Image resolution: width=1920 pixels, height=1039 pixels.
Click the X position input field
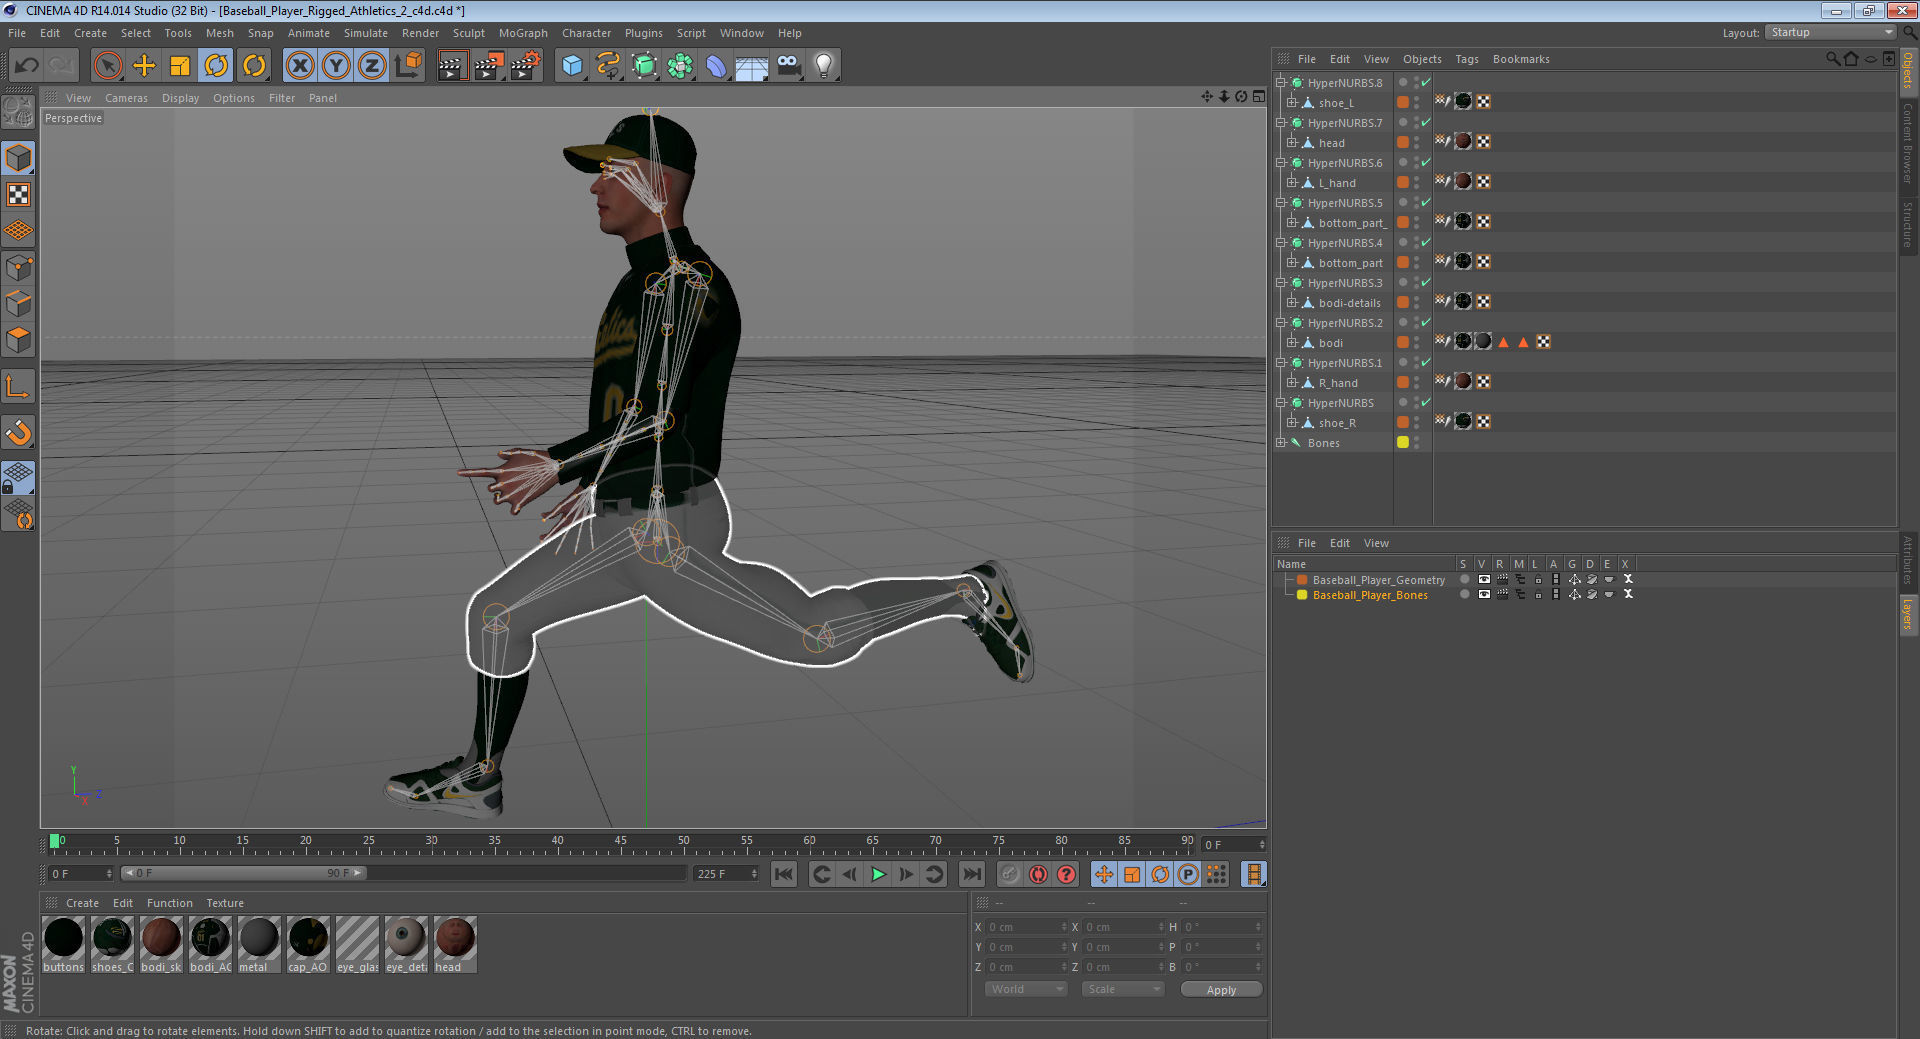(1025, 927)
